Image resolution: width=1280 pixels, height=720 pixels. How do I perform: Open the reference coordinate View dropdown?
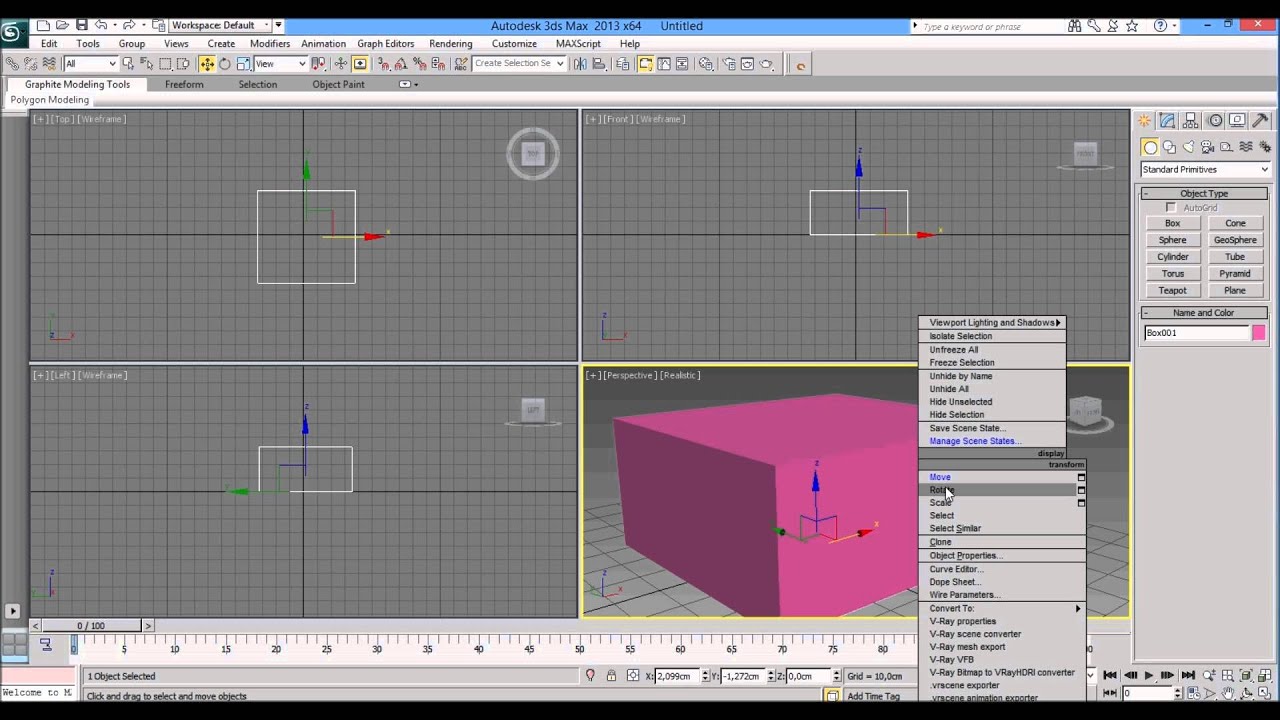[x=280, y=64]
